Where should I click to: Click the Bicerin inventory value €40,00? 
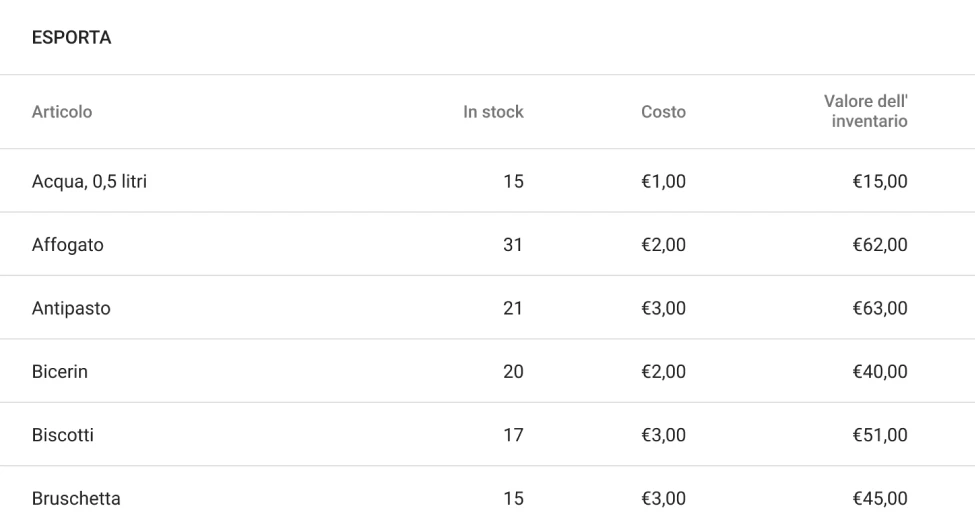click(x=879, y=372)
